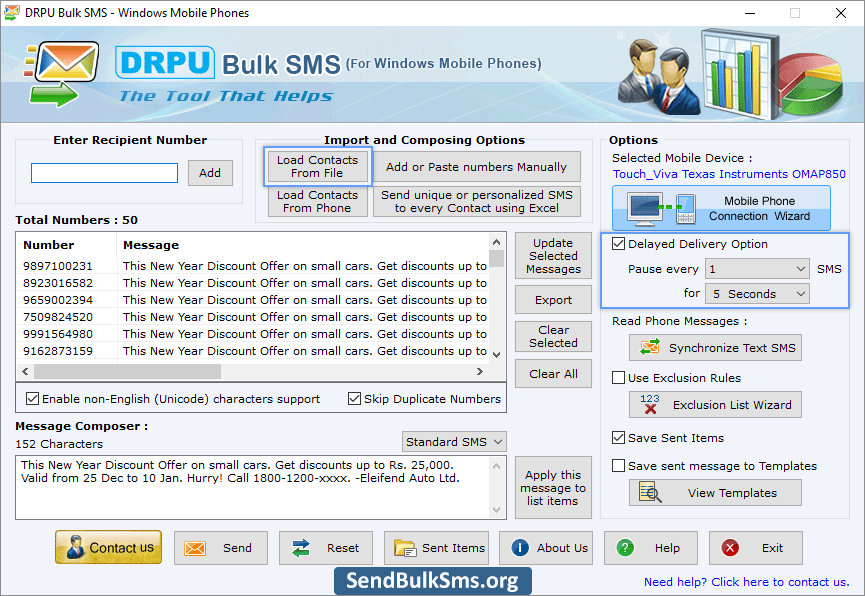
Task: Uncheck the Save Sent Items checkbox
Action: tap(618, 438)
